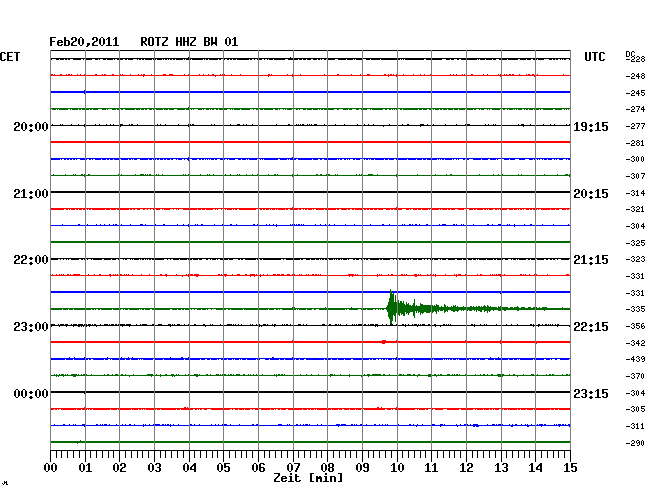Click the "20:15" UTC time label
This screenshot has width=650, height=494.
click(x=591, y=194)
